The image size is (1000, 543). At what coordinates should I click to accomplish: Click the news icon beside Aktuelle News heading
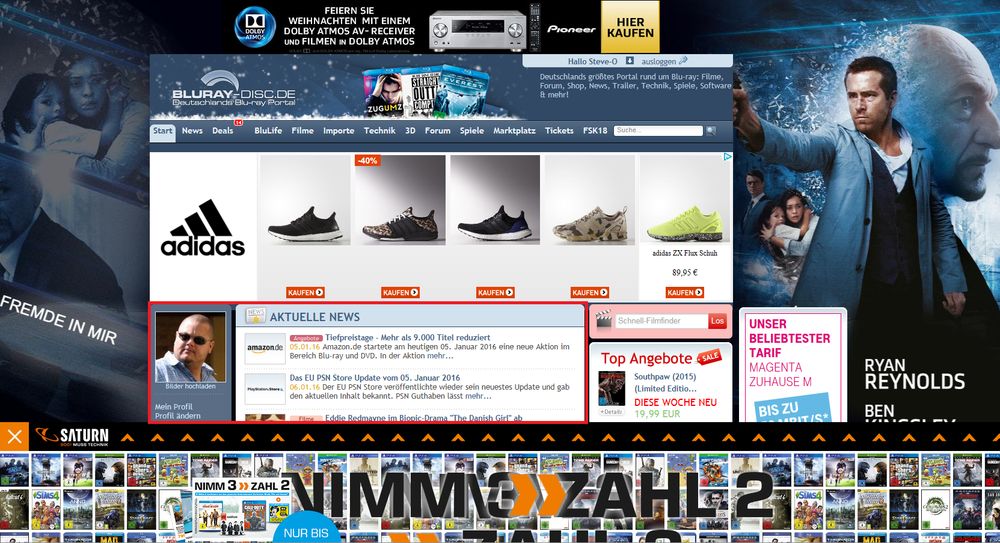coord(256,316)
